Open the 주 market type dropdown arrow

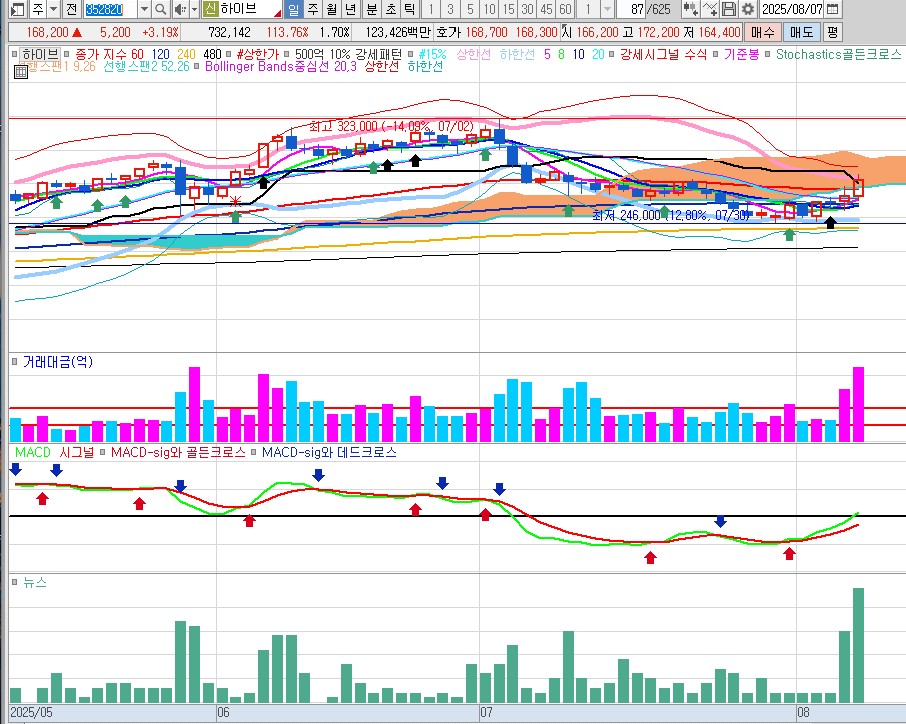(x=54, y=9)
